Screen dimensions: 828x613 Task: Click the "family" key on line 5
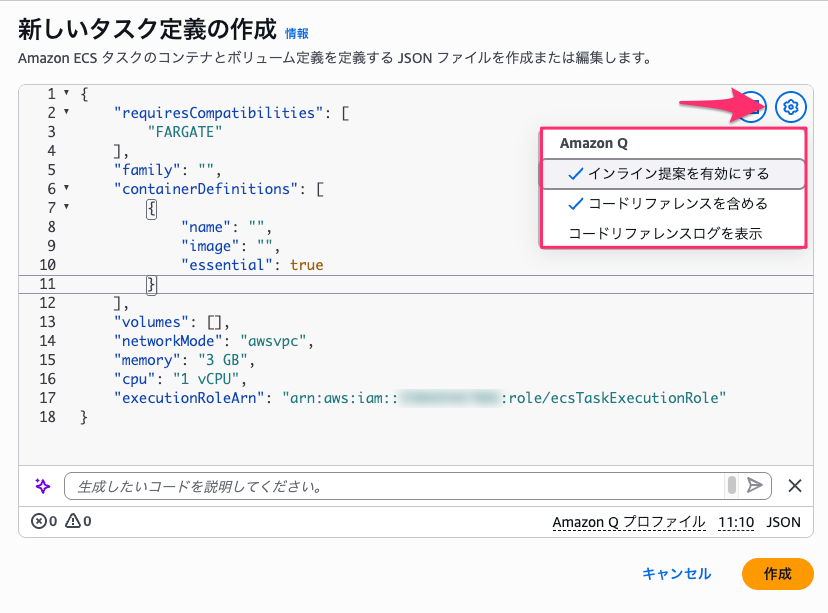[147, 170]
